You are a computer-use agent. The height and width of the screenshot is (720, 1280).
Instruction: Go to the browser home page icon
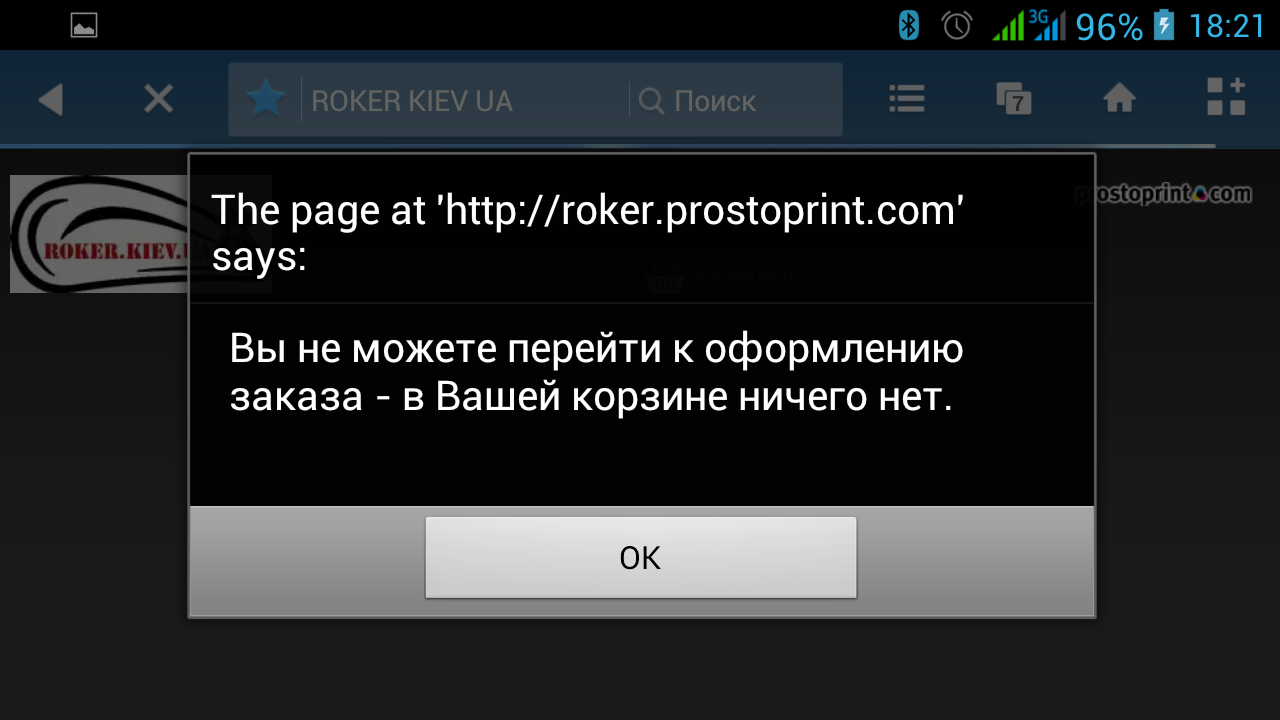(1119, 98)
